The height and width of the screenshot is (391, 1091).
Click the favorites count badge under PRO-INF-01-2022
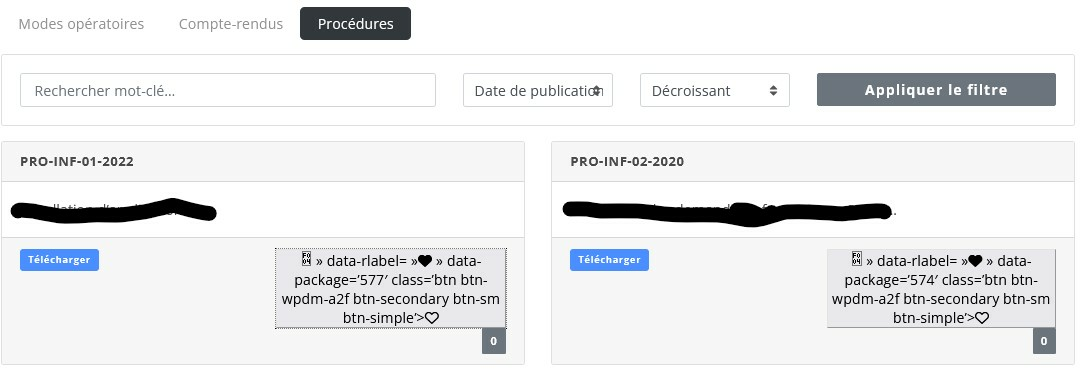494,341
